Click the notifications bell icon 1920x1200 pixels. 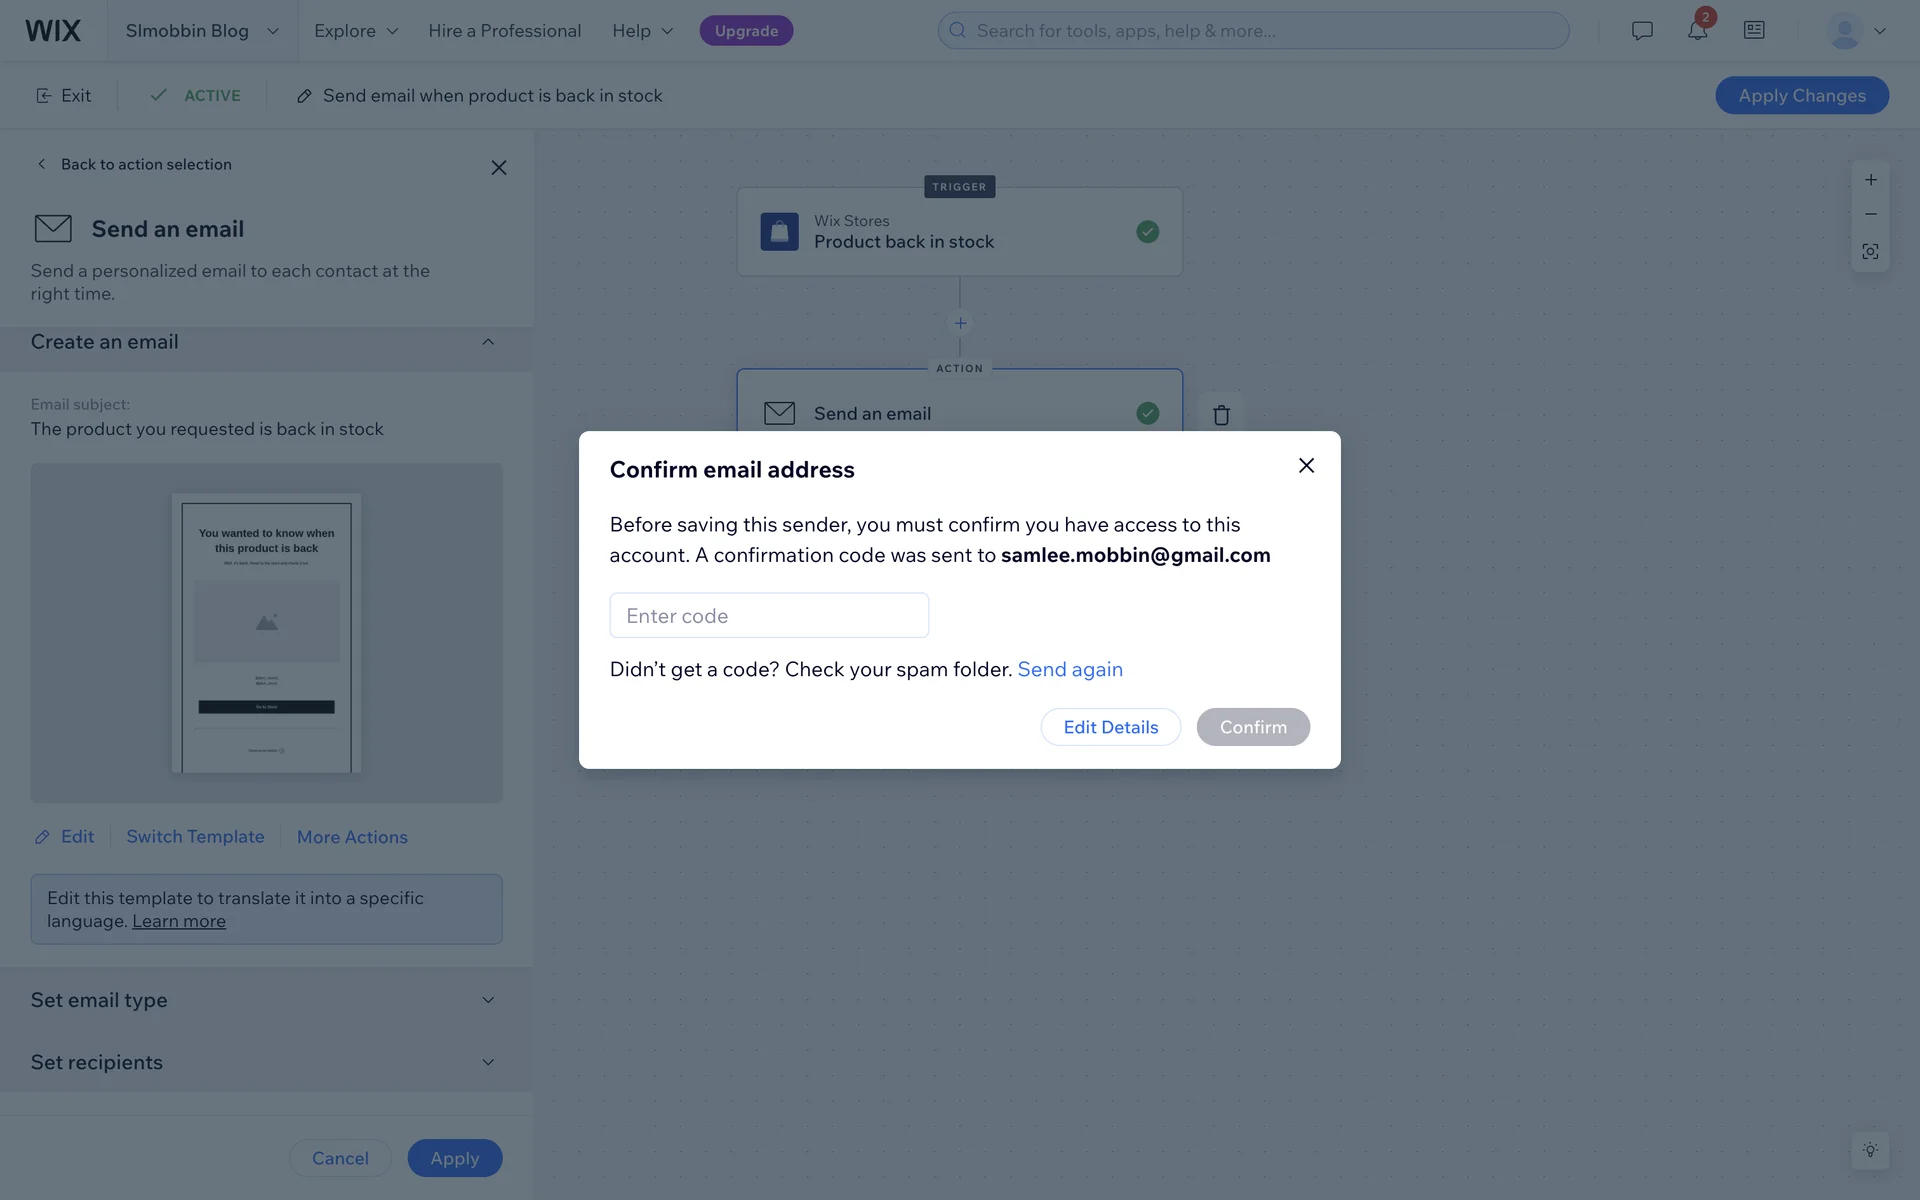(1697, 31)
